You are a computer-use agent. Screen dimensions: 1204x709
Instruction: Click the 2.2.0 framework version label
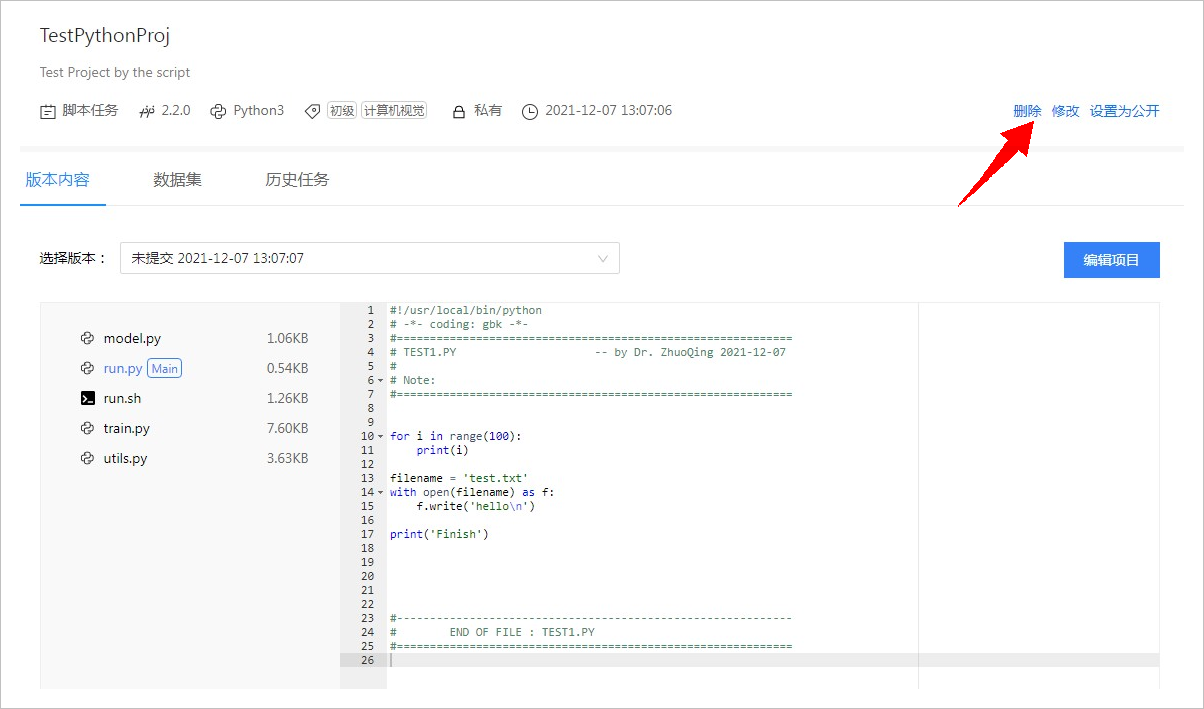[176, 111]
